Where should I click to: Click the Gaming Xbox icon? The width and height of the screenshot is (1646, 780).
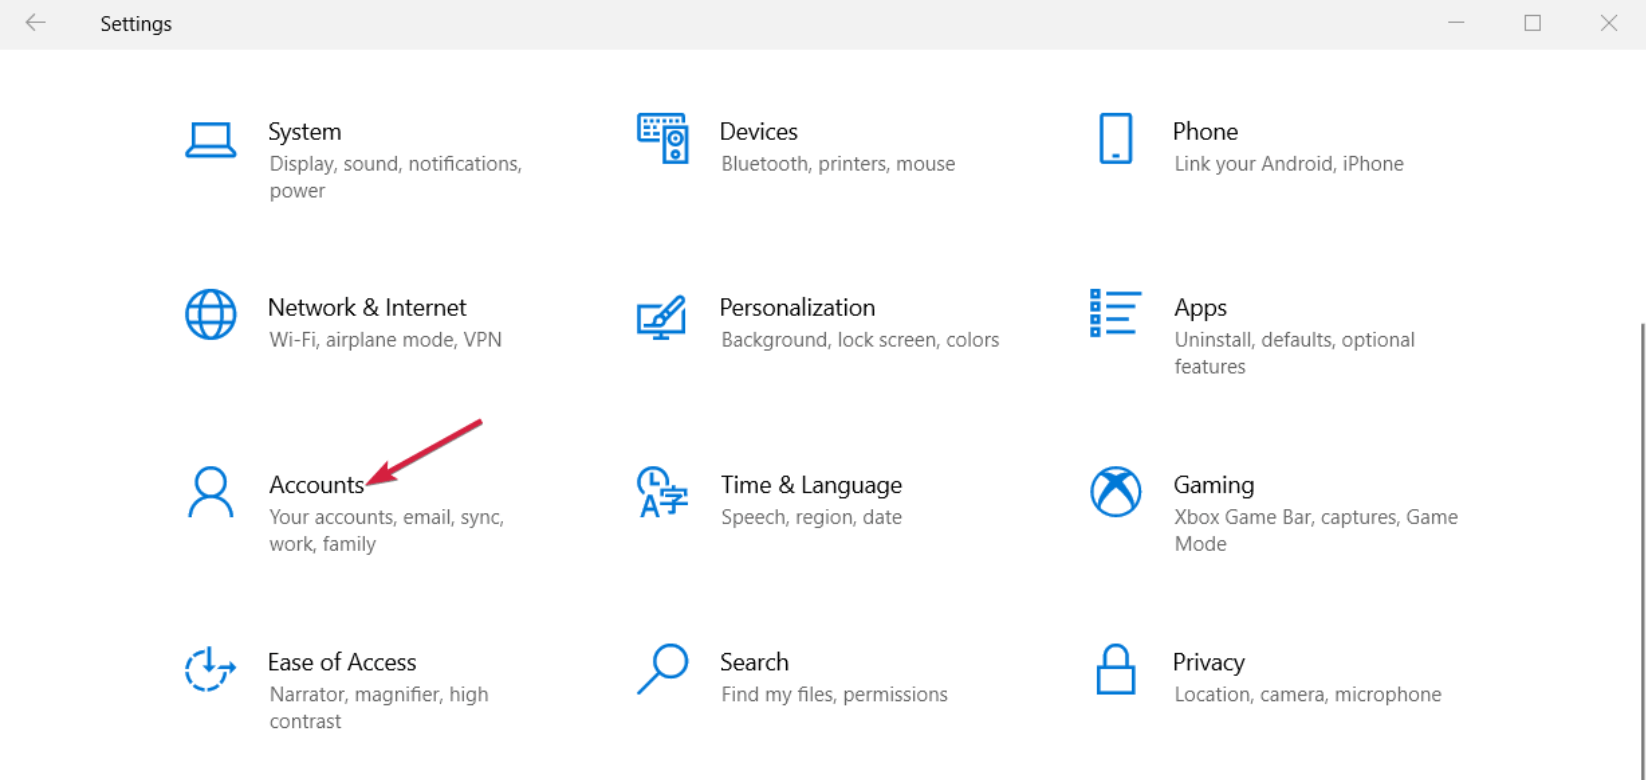pyautogui.click(x=1115, y=491)
